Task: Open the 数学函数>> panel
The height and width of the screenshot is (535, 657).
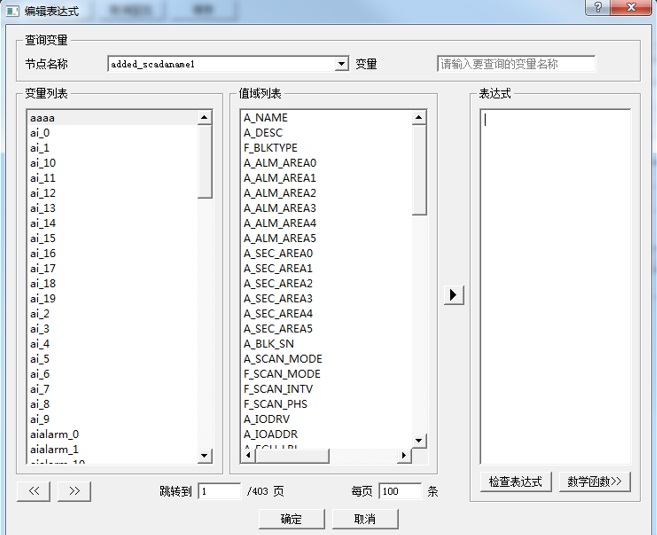Action: point(594,482)
